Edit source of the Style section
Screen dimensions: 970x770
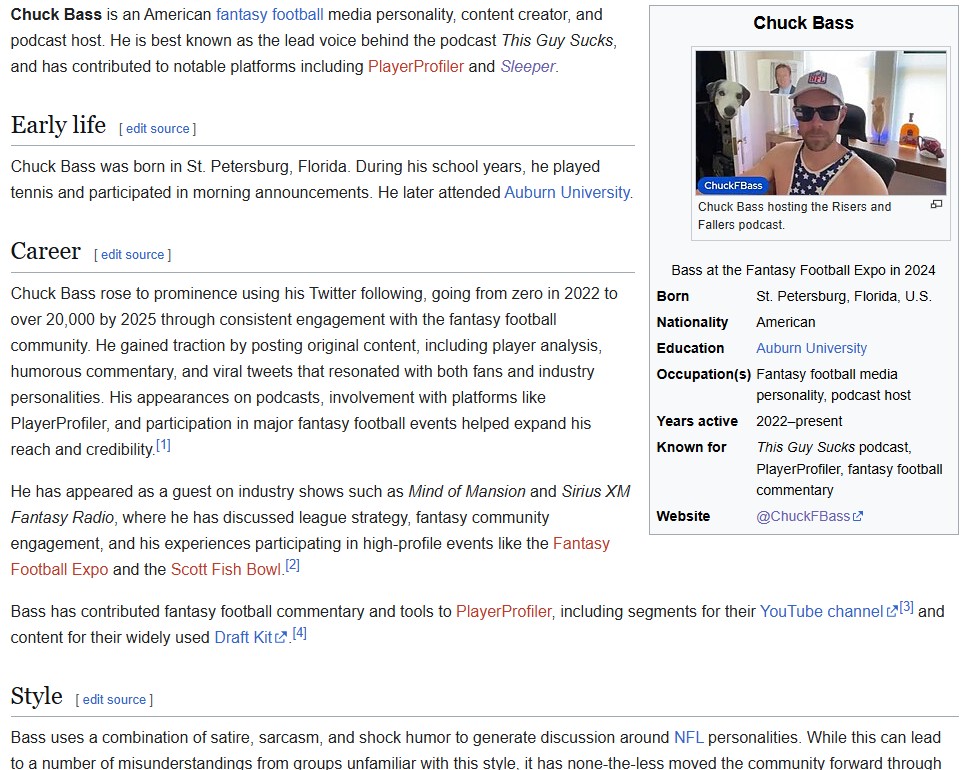point(114,699)
